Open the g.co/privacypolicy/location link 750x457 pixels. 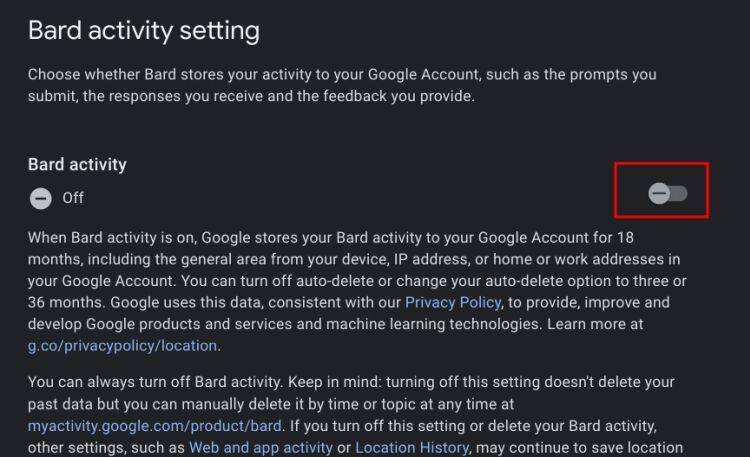(x=122, y=346)
